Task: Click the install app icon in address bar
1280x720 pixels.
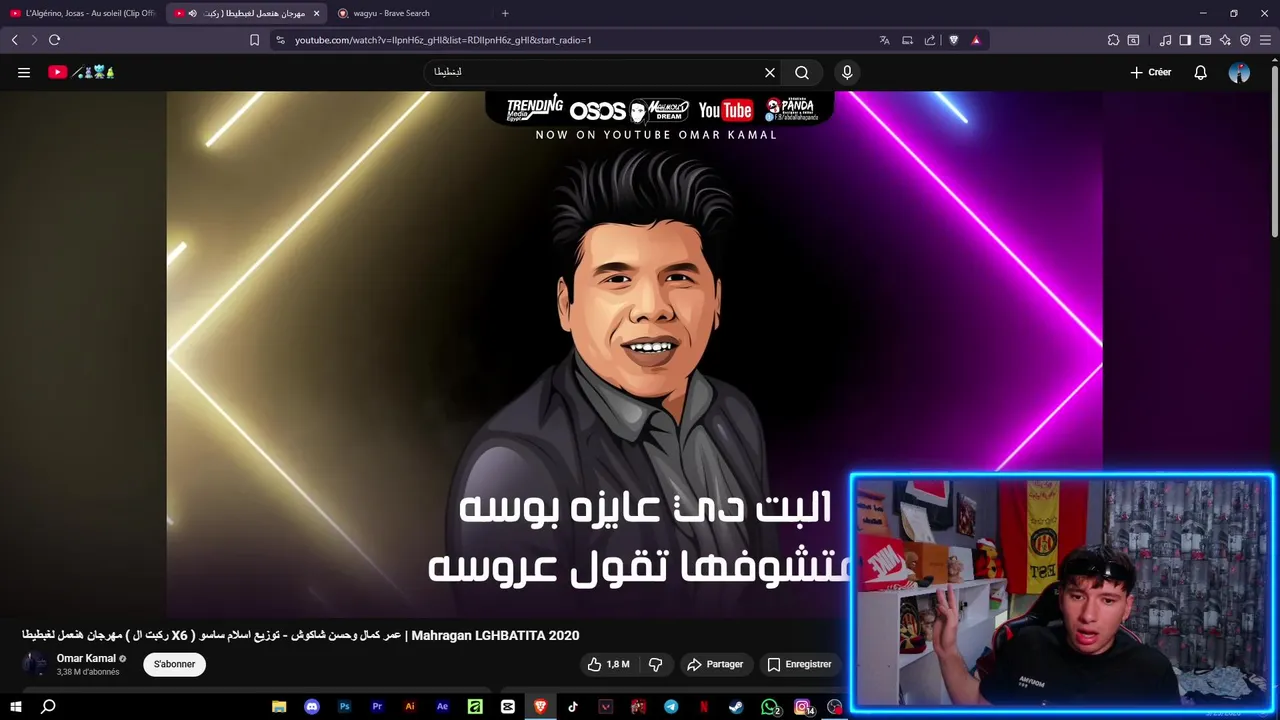Action: pyautogui.click(x=907, y=40)
